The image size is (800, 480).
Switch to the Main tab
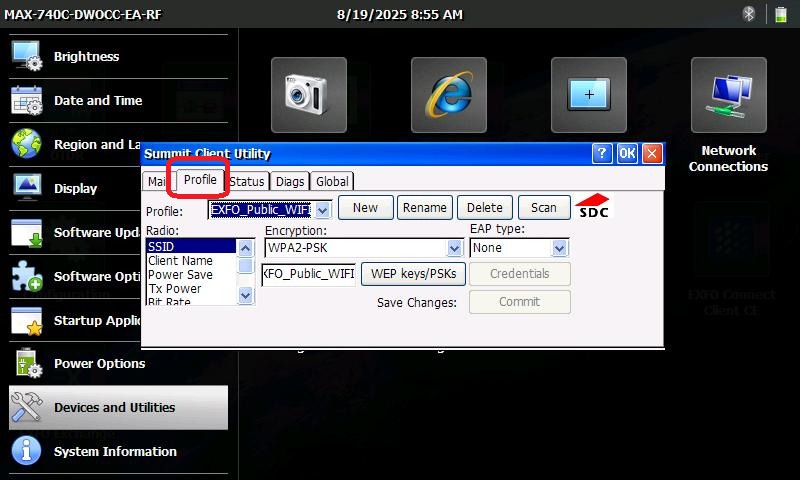156,182
